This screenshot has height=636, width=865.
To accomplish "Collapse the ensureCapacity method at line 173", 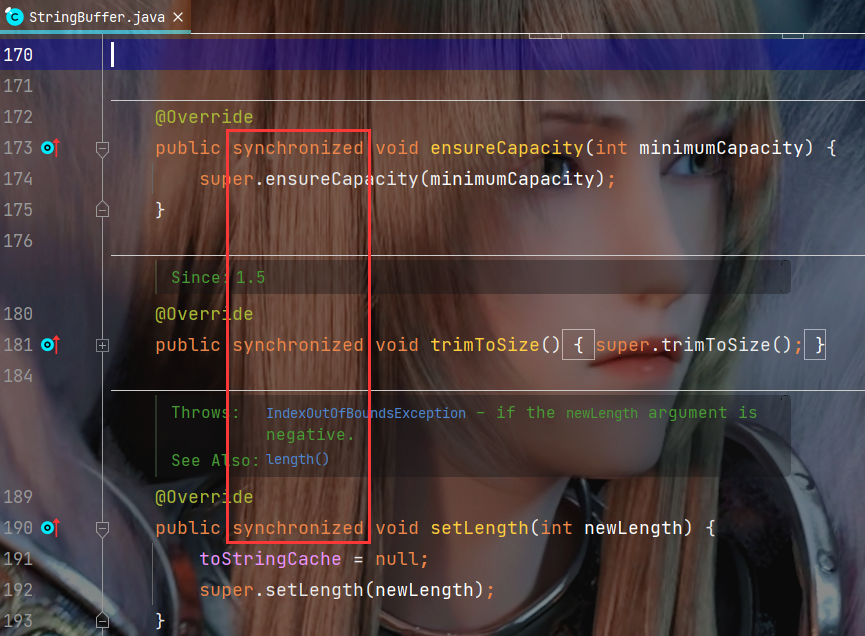I will (x=102, y=149).
